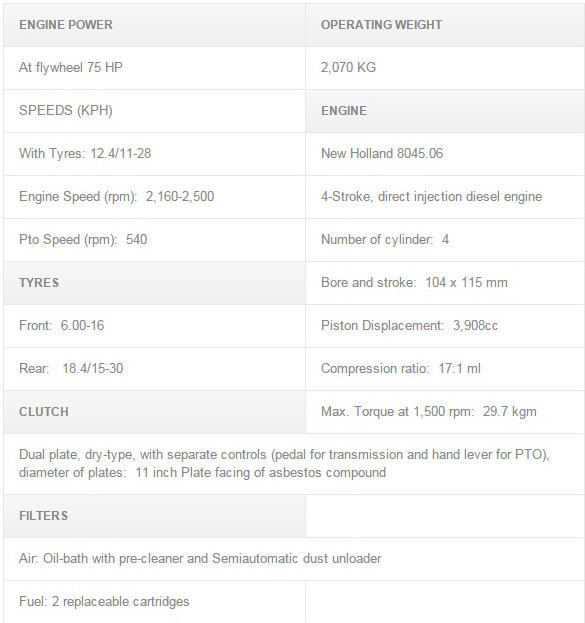Click the Front 6.00-16 tyre cell
Viewport: 585px width, 623px height.
(x=154, y=326)
